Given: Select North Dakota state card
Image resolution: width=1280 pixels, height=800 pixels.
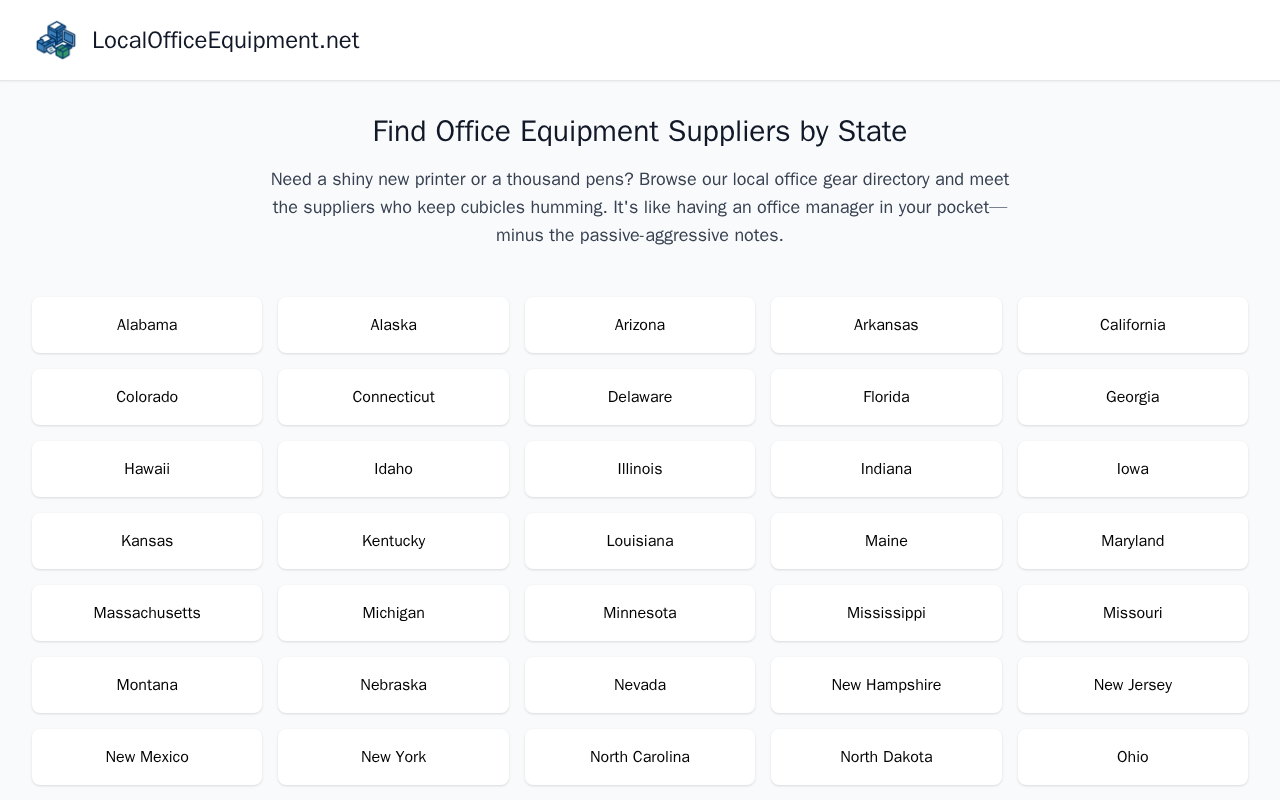Looking at the screenshot, I should [886, 757].
